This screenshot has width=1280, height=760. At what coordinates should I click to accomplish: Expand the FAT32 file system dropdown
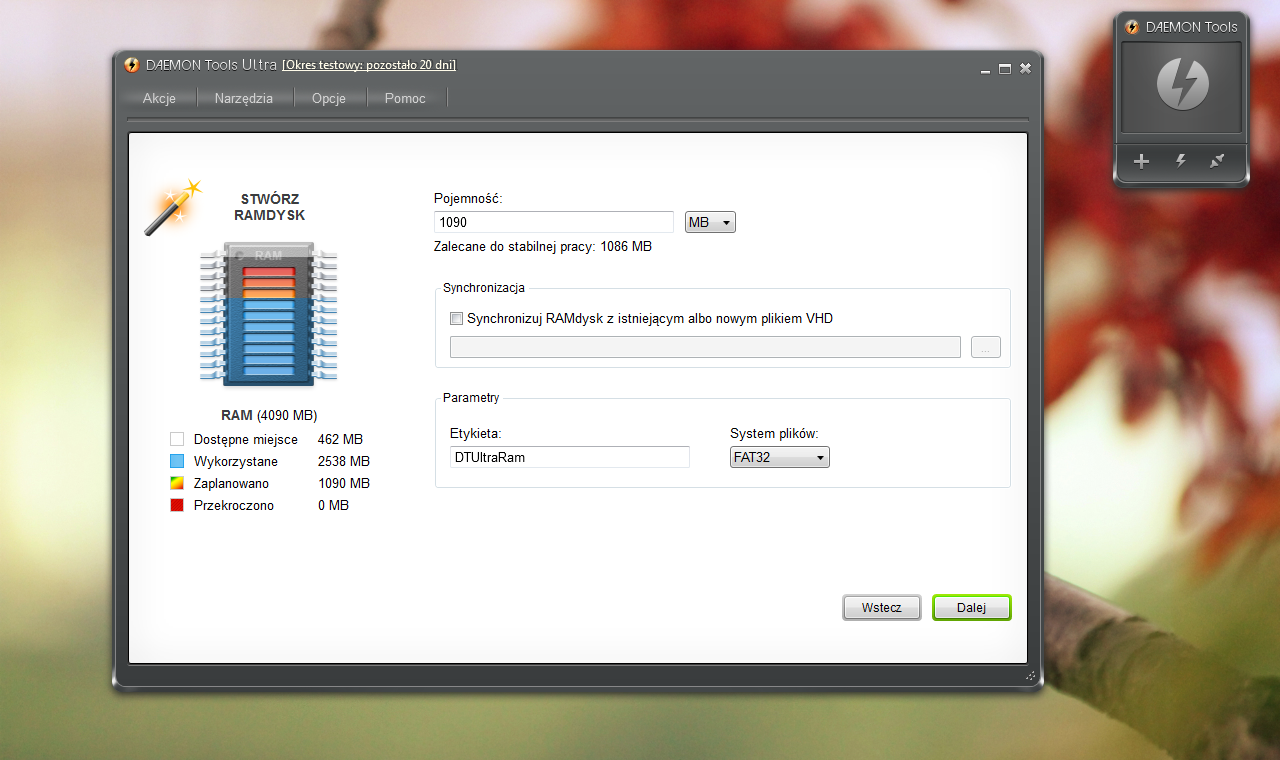click(779, 457)
